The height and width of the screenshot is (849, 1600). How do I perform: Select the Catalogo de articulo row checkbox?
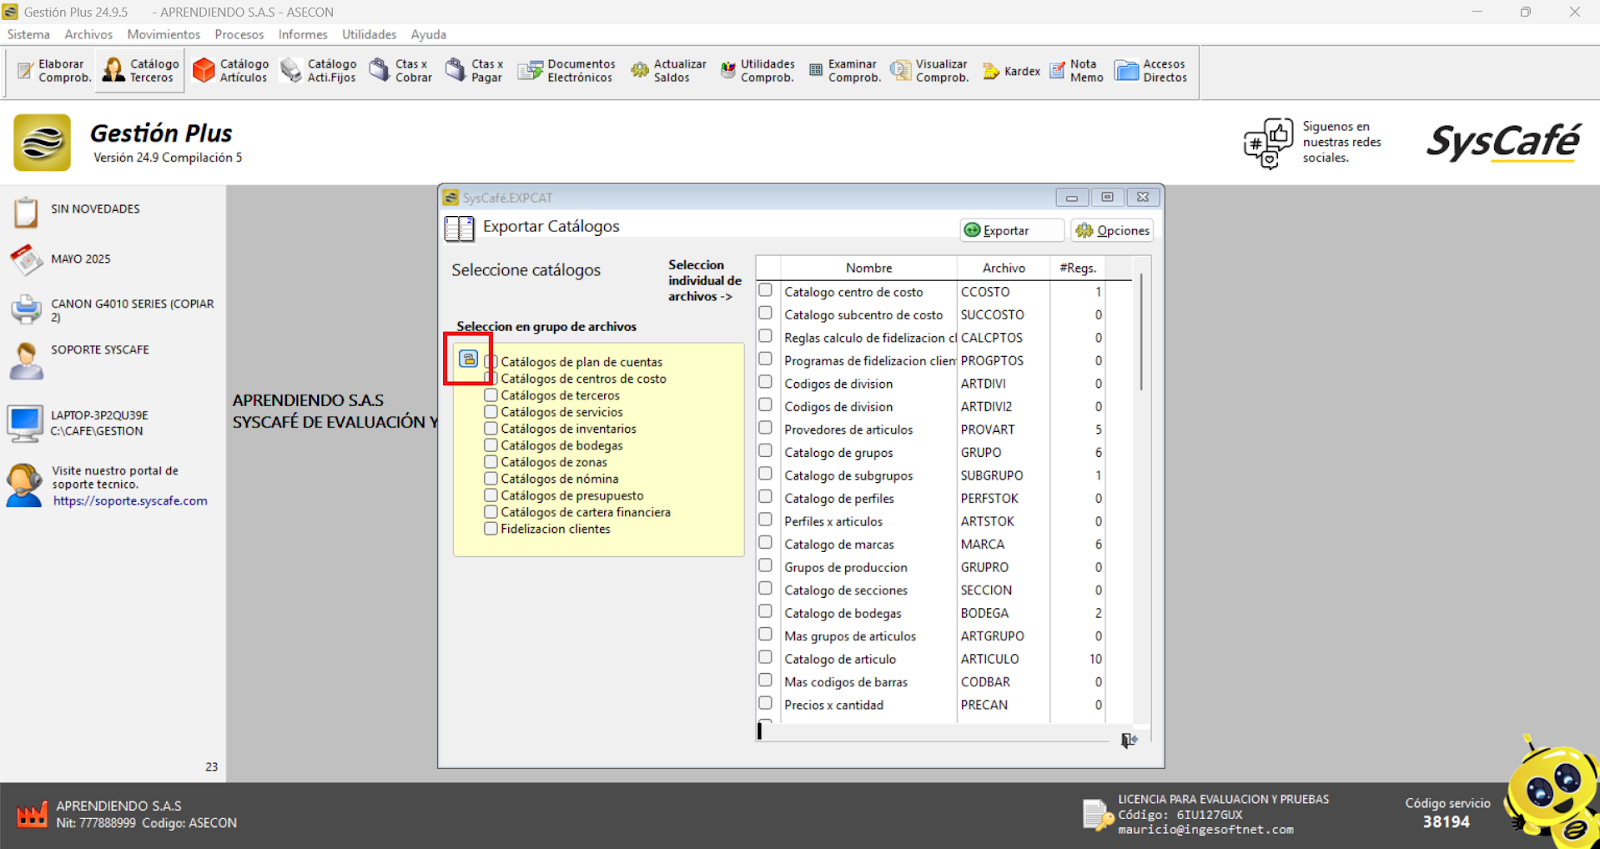pos(766,658)
